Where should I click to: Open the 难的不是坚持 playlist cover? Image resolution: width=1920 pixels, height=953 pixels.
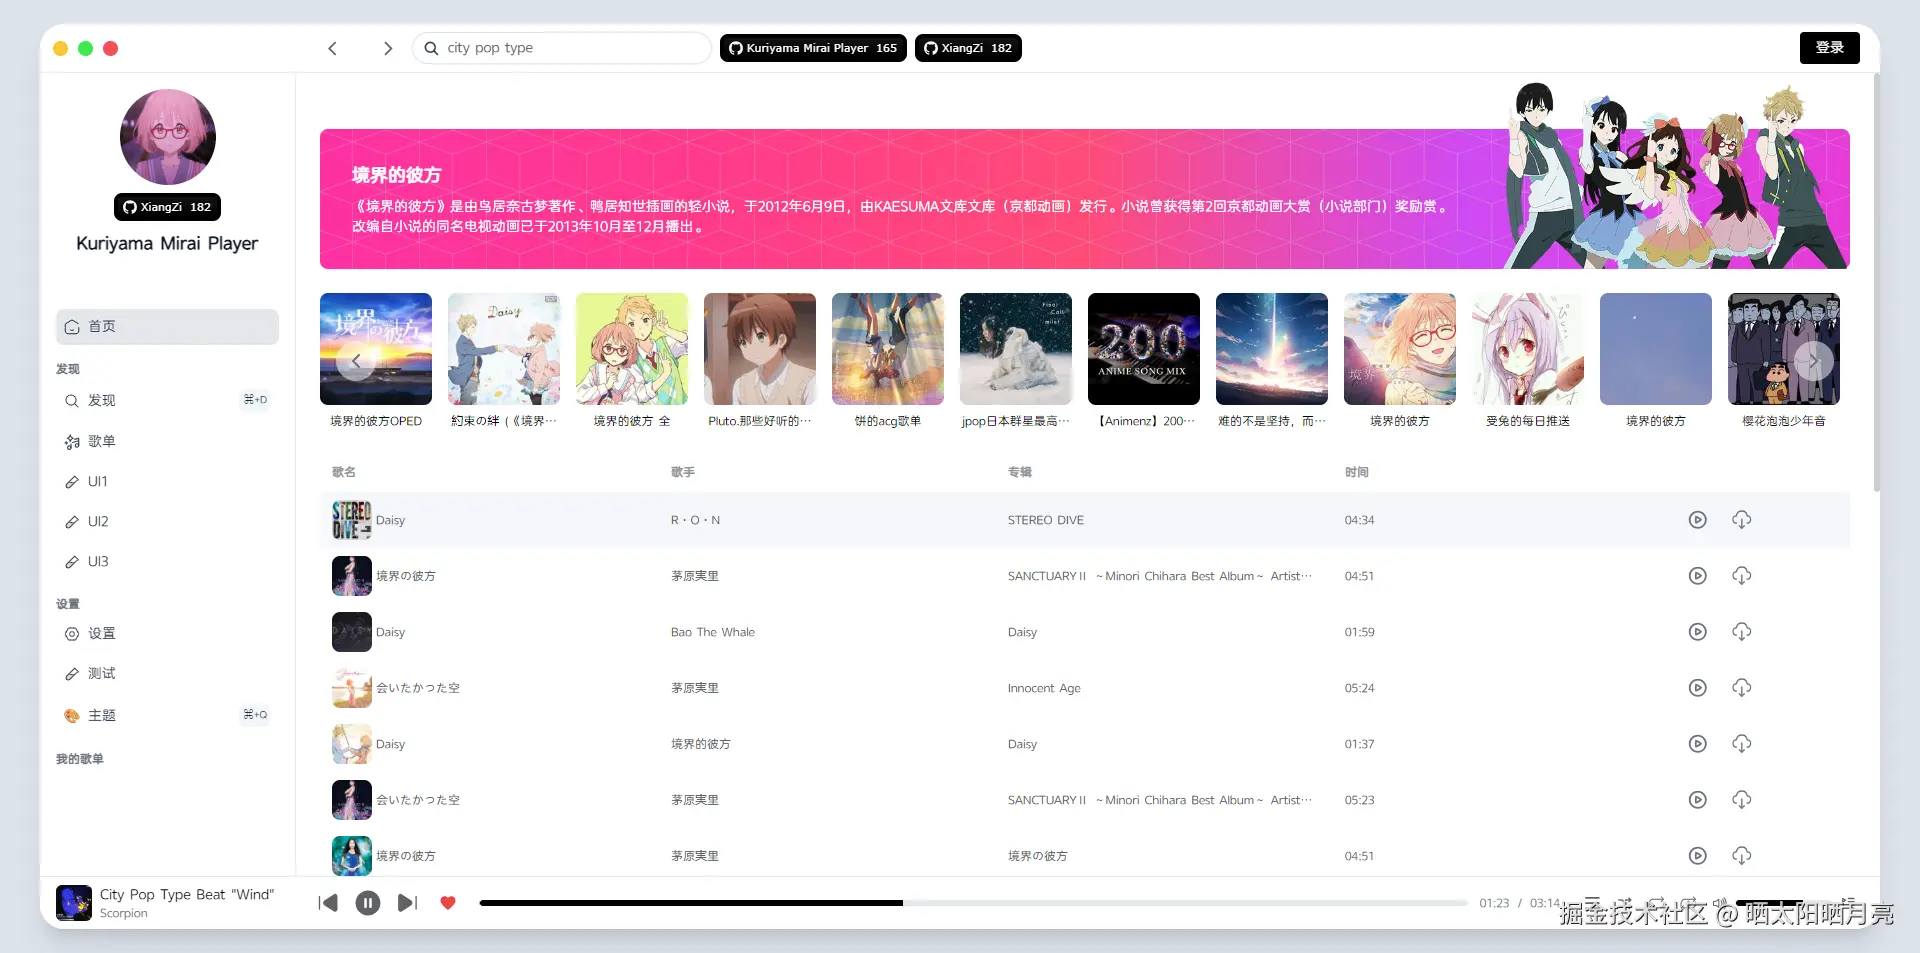click(x=1272, y=349)
